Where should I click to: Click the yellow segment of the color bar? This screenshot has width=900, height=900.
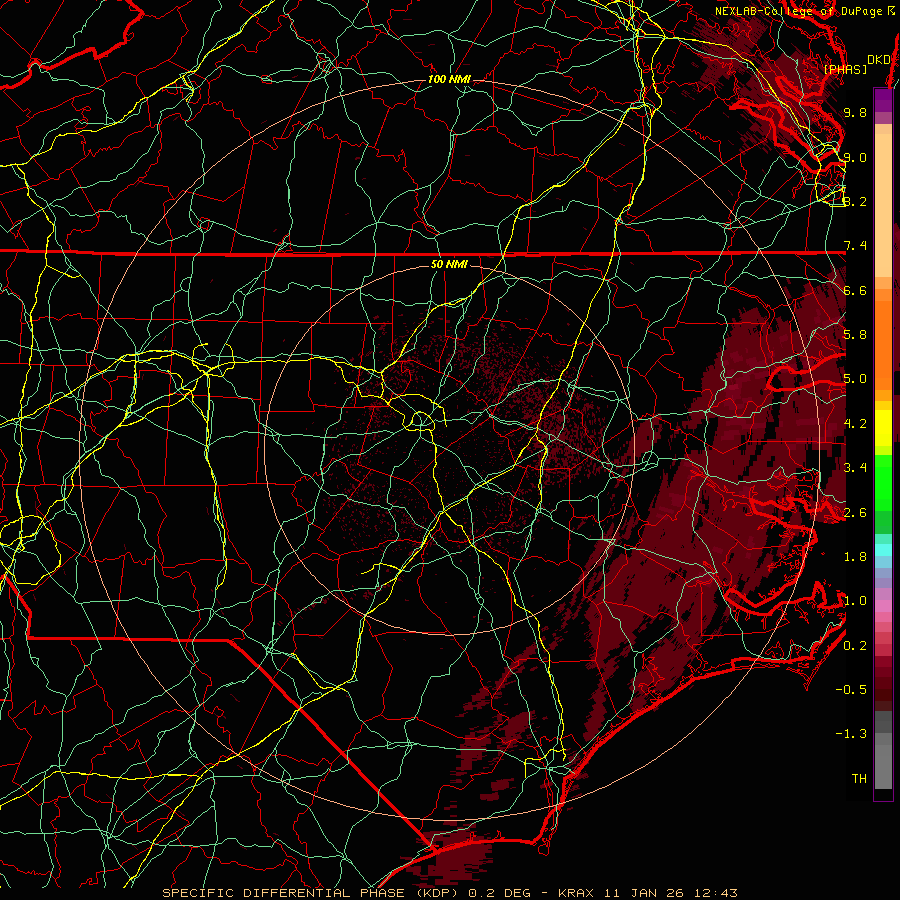tap(883, 428)
